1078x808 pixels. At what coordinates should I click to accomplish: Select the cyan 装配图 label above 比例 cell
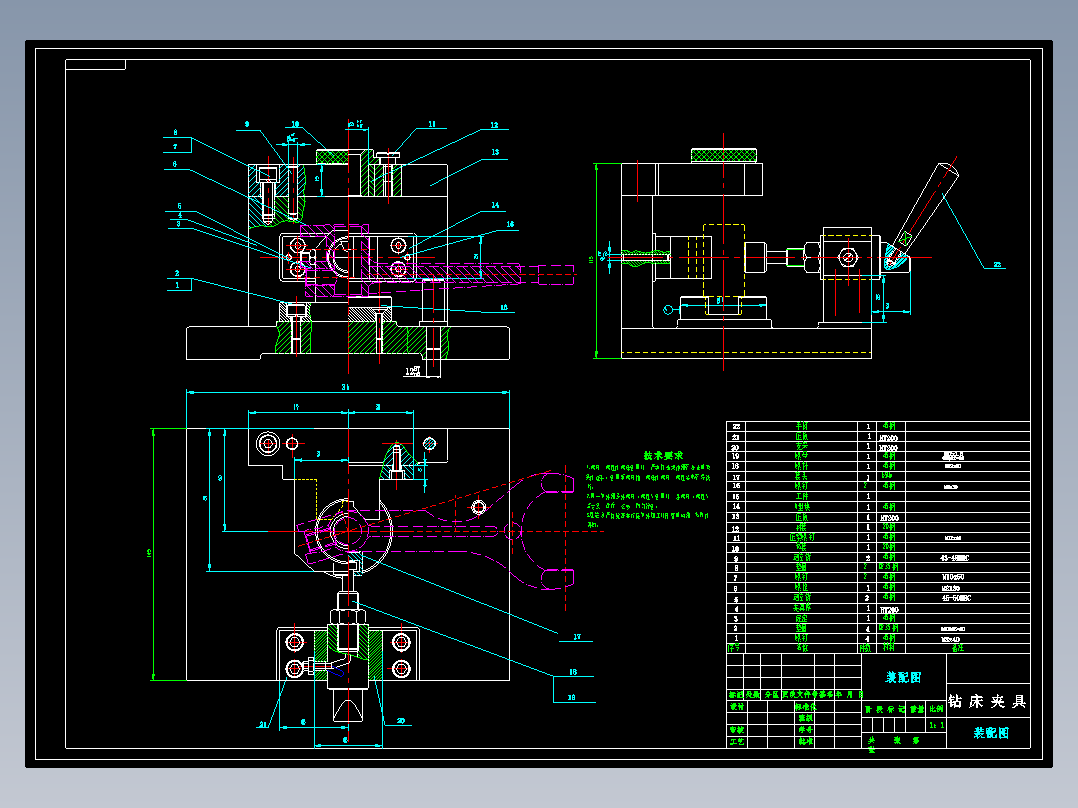point(903,677)
